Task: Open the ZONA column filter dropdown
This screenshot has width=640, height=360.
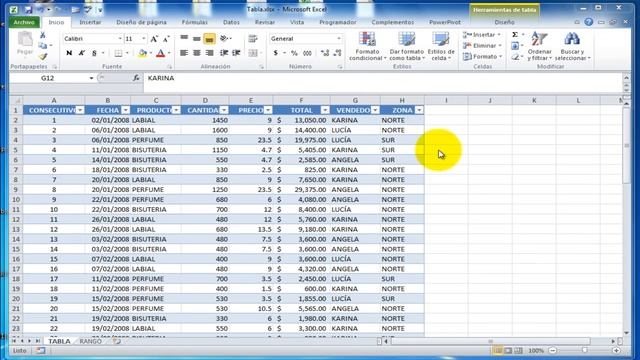Action: point(419,110)
